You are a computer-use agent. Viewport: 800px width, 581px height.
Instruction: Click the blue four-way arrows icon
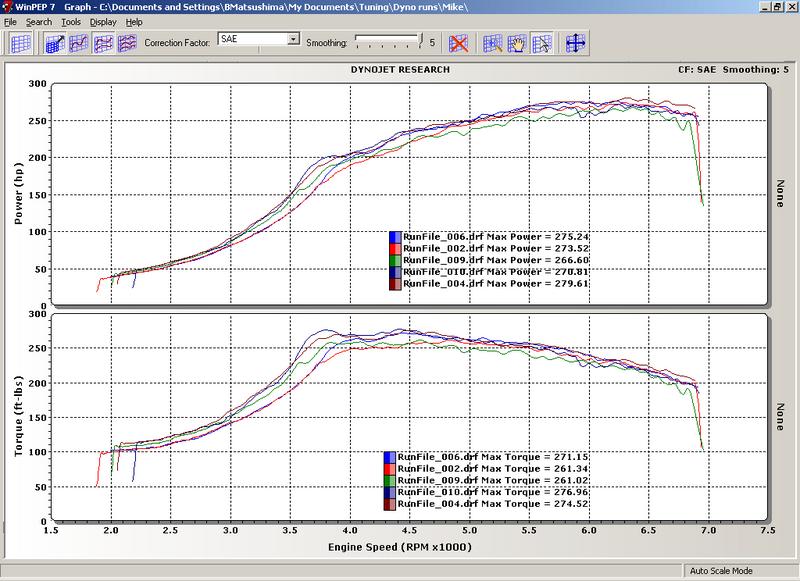576,43
